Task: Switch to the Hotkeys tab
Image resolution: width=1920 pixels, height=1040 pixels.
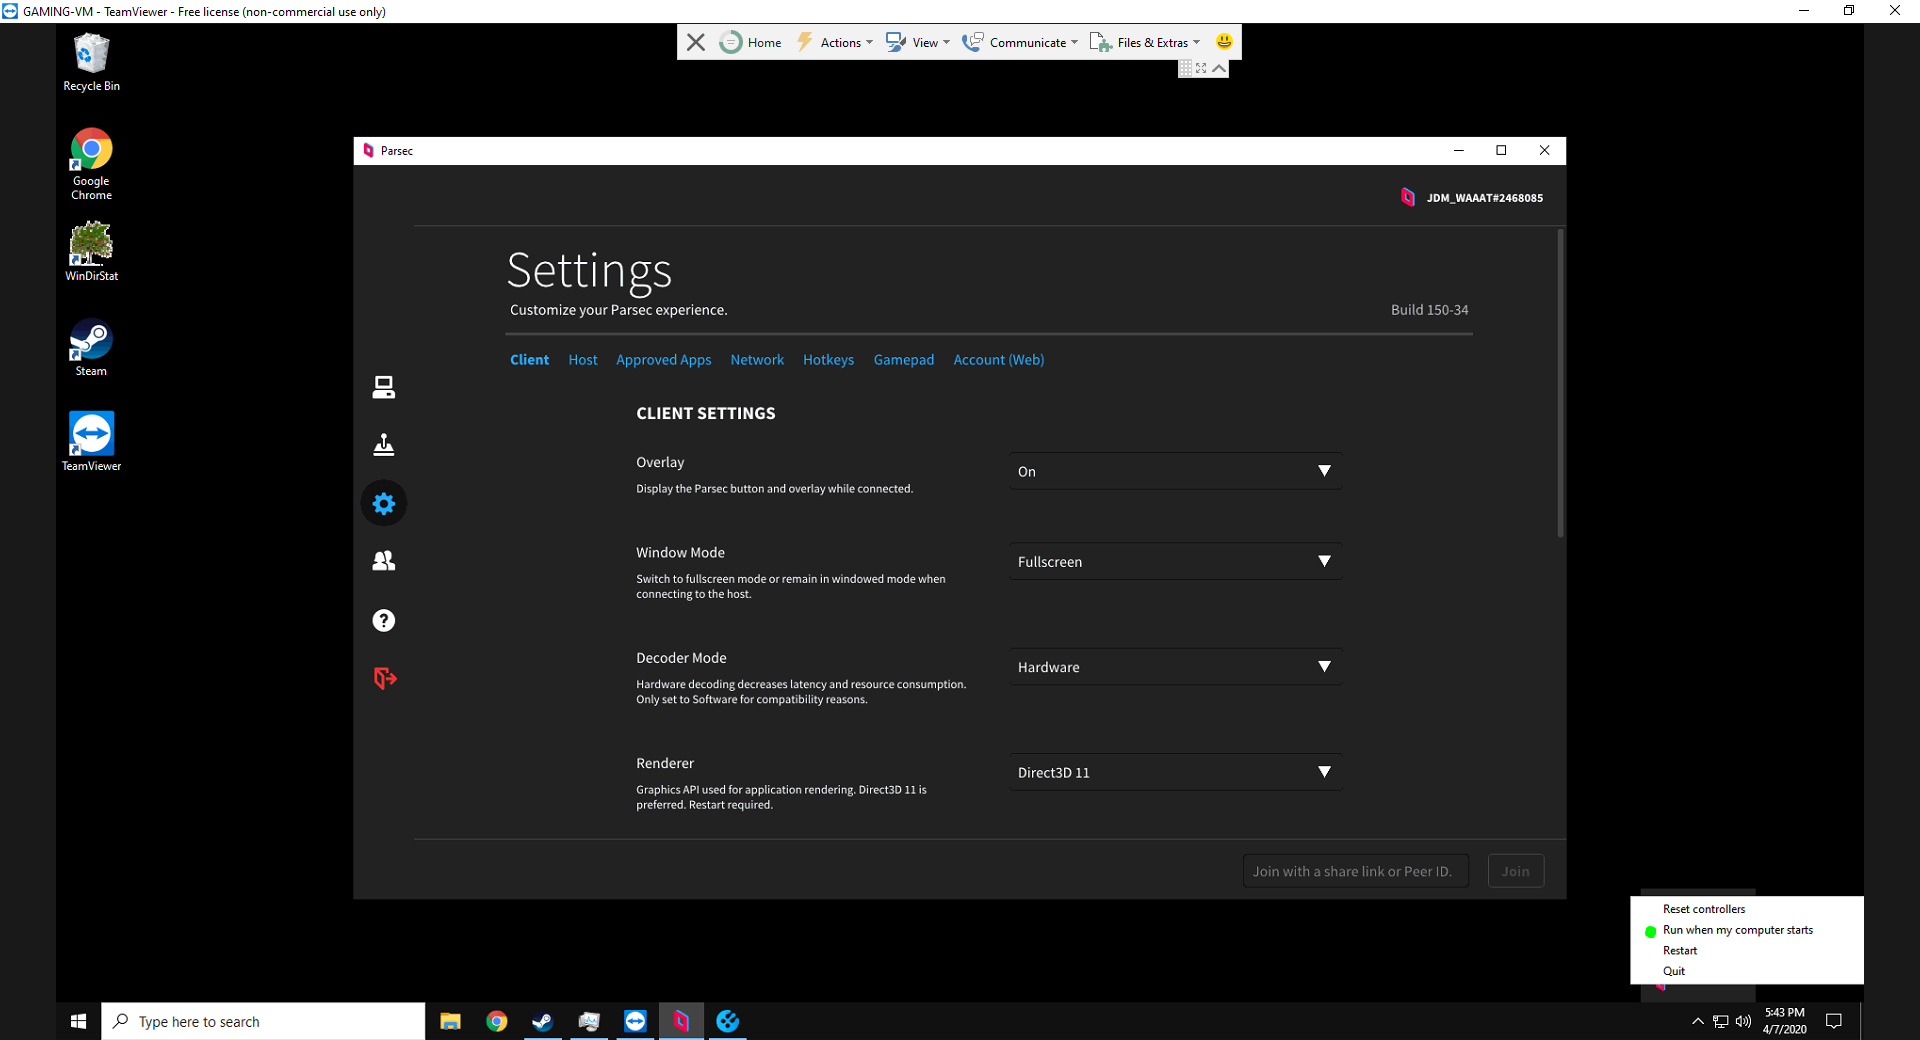Action: (x=828, y=359)
